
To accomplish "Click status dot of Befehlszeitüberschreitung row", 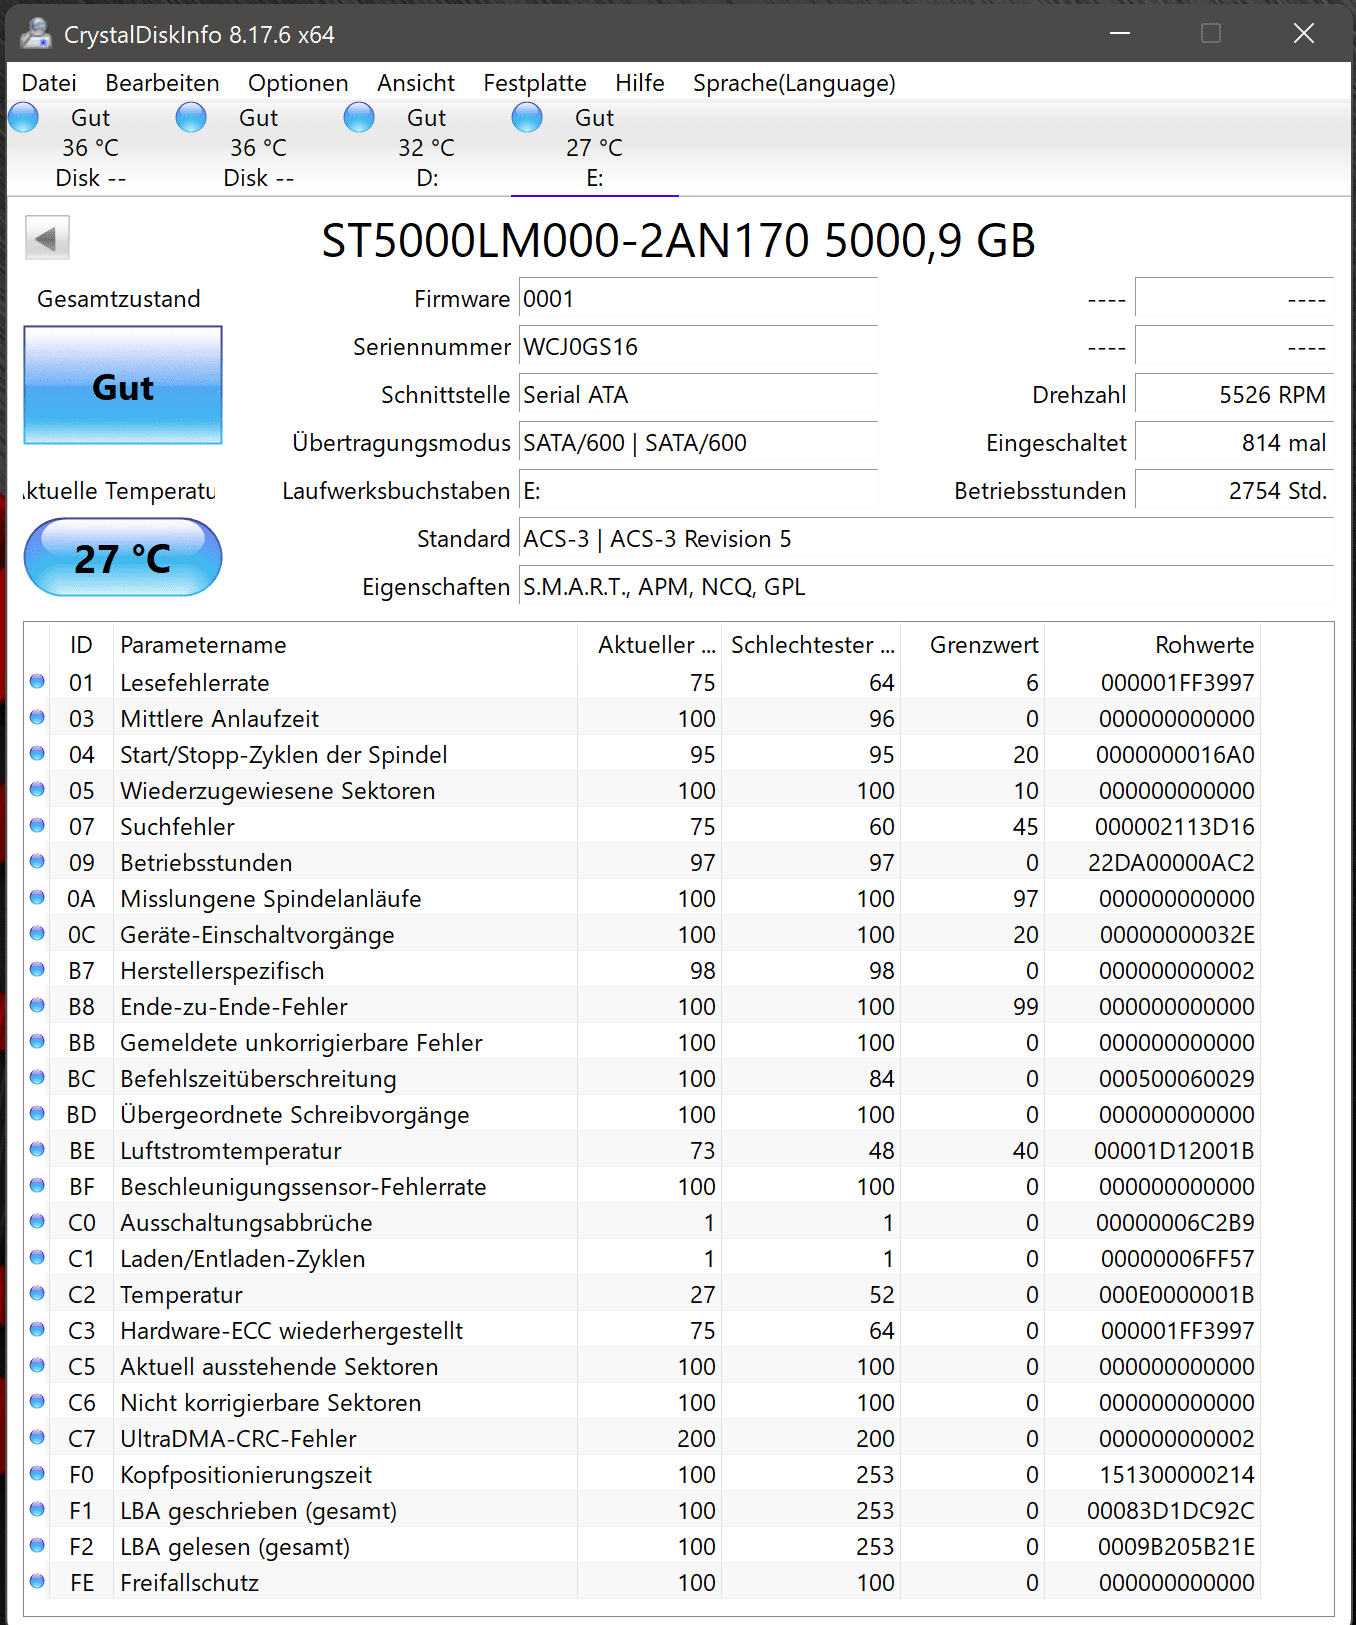I will [37, 1077].
